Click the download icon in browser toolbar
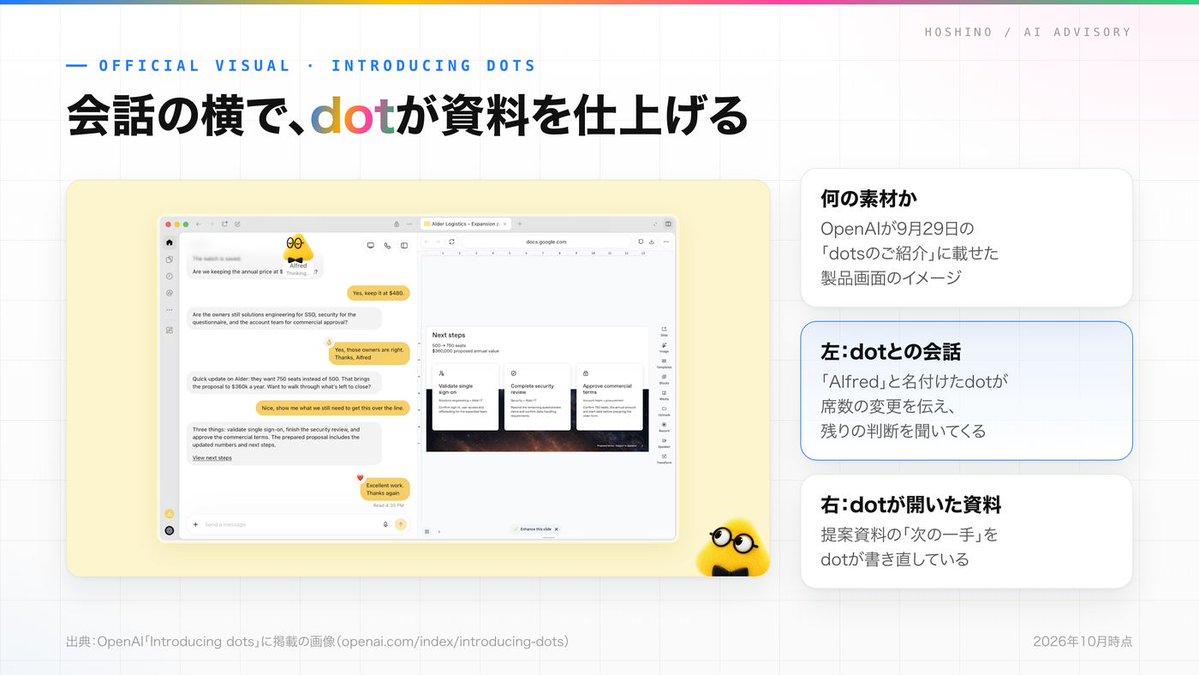This screenshot has width=1199, height=675. (x=651, y=242)
